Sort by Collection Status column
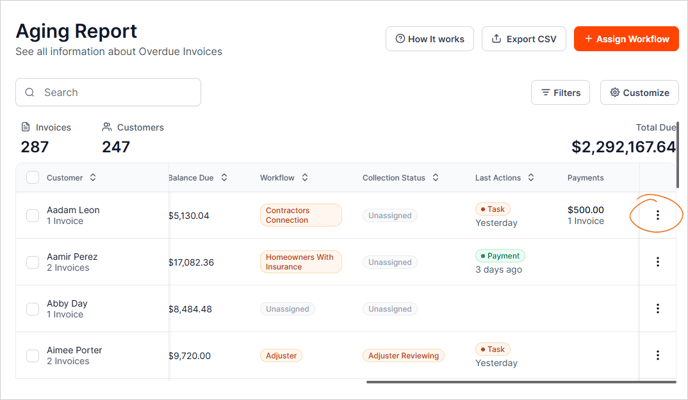The width and height of the screenshot is (688, 400). [436, 178]
